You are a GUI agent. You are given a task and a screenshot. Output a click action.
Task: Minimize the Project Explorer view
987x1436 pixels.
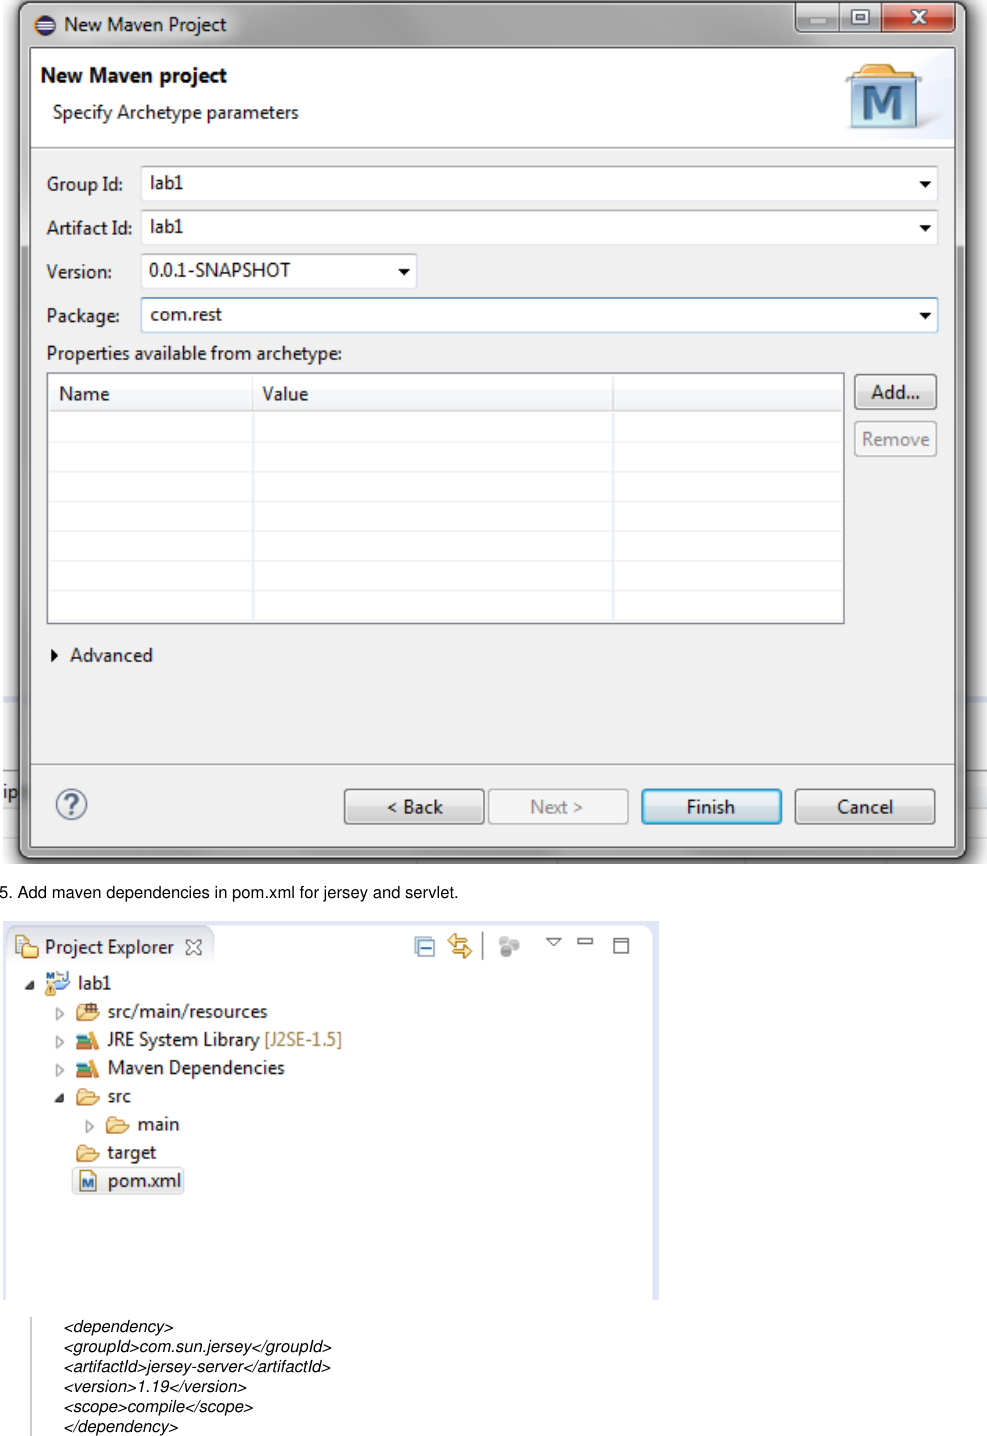[586, 942]
